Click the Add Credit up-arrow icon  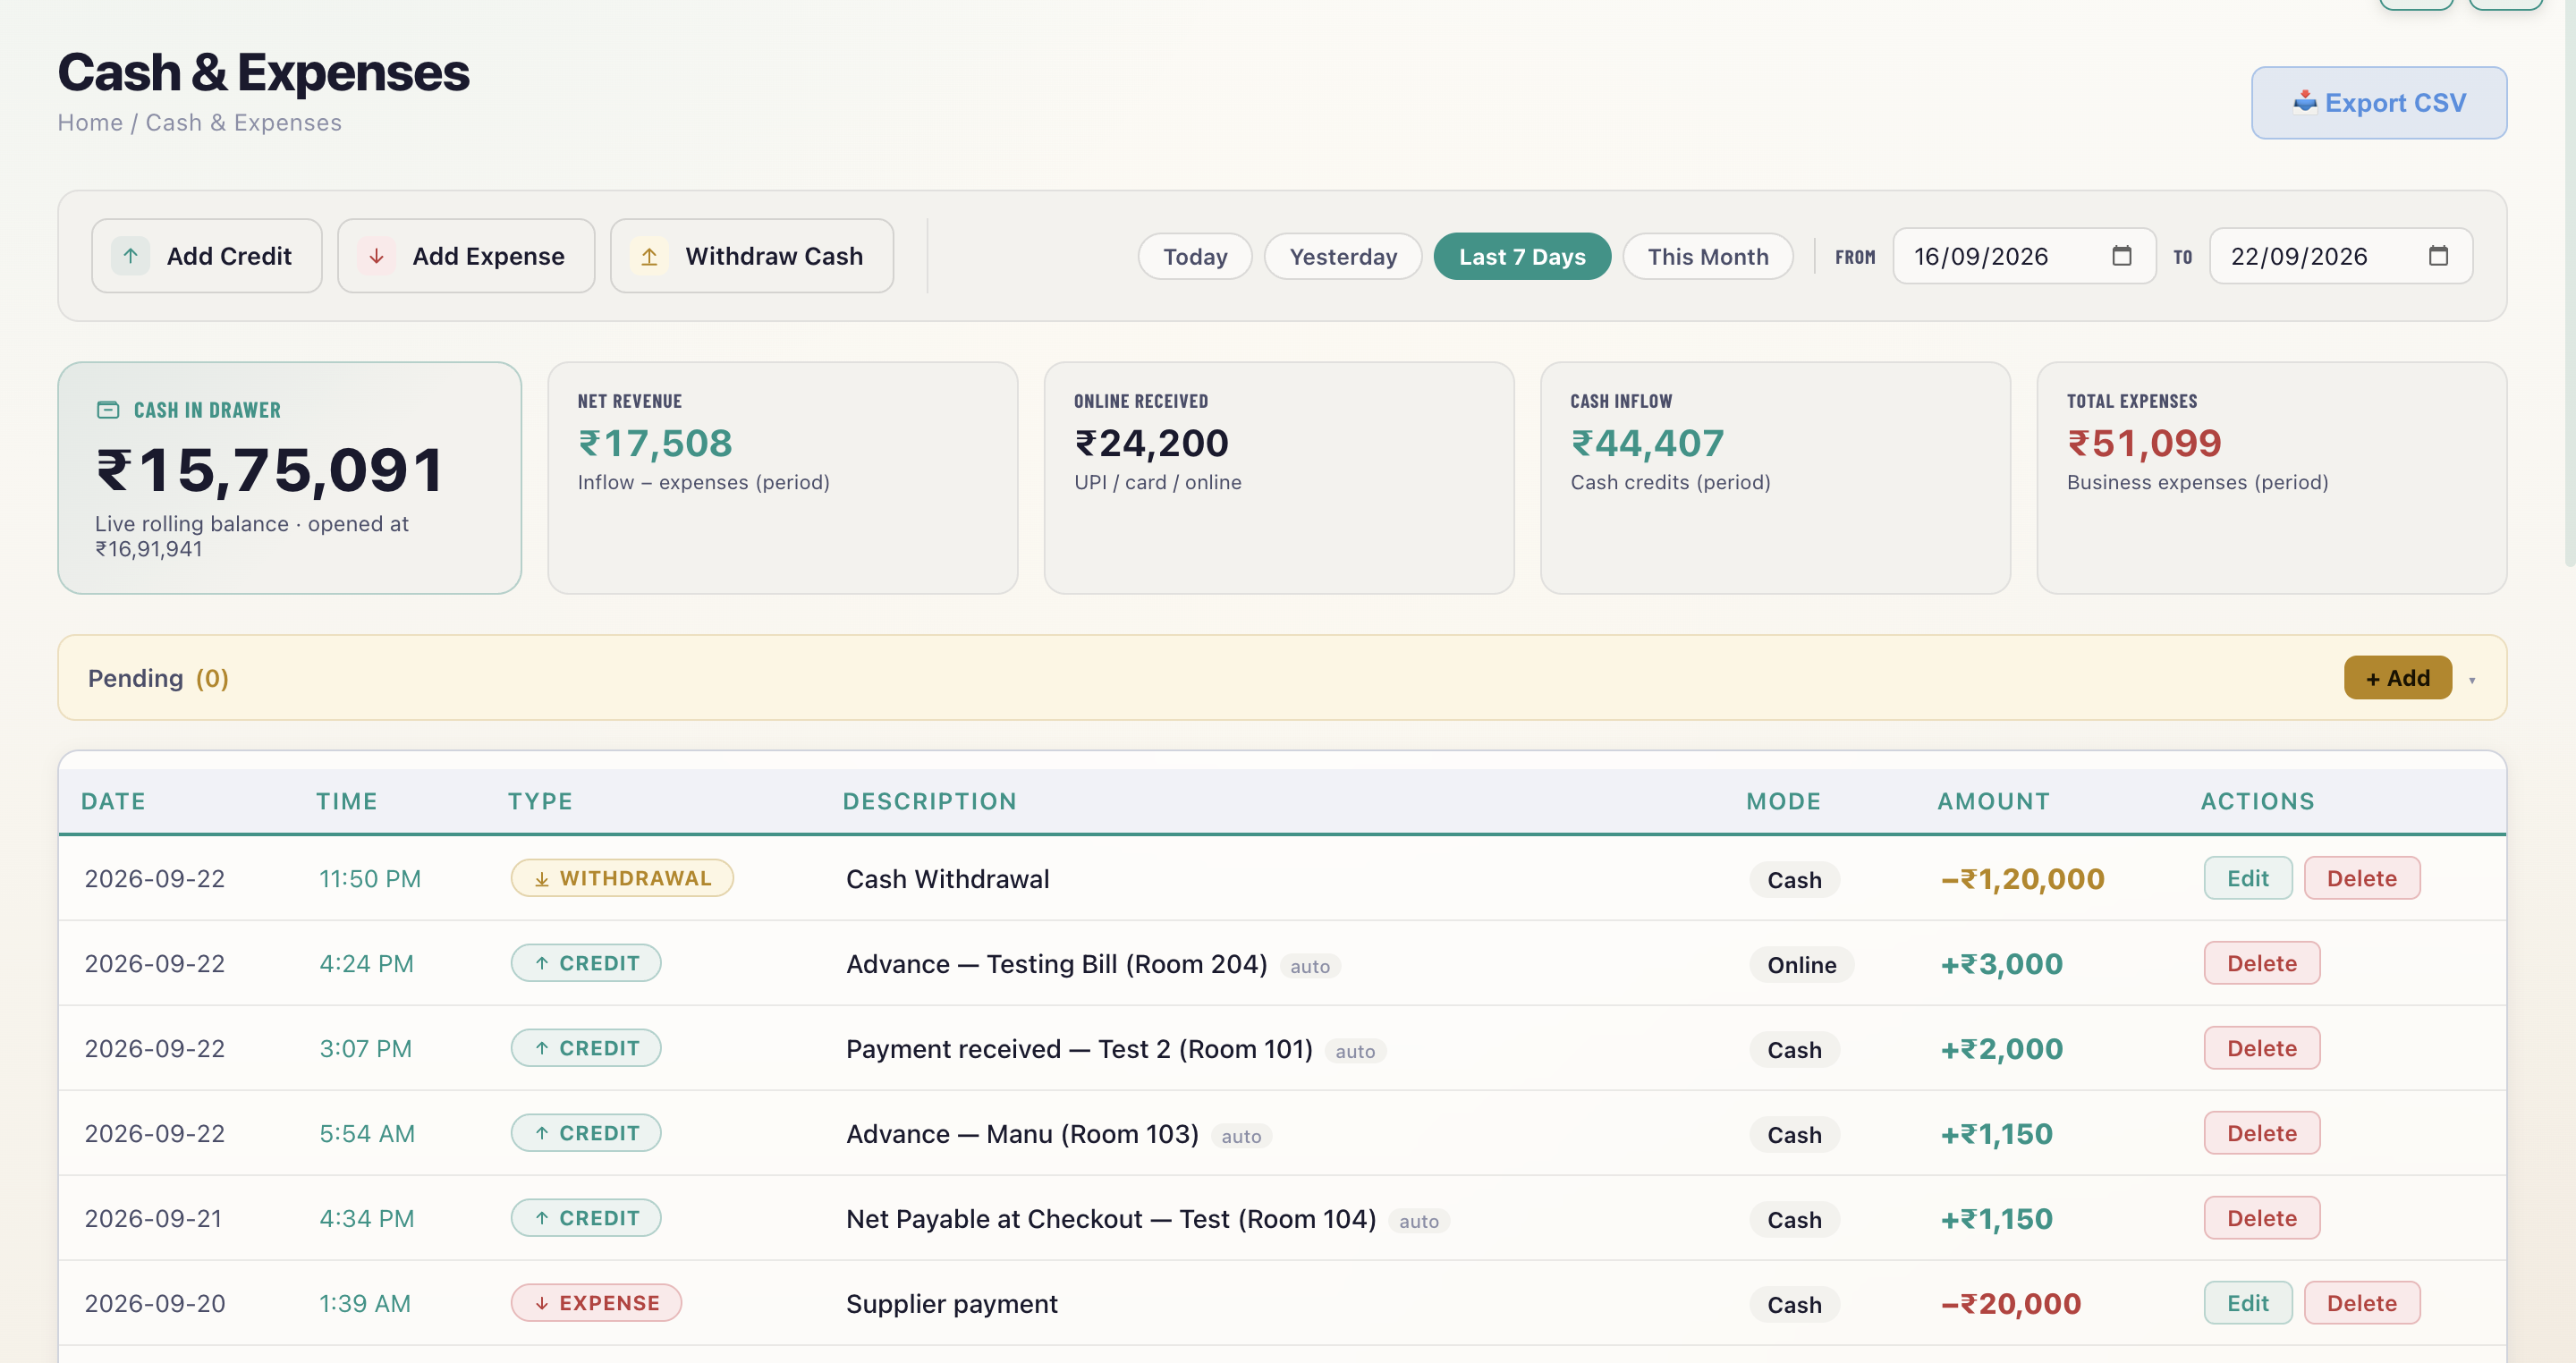point(130,256)
